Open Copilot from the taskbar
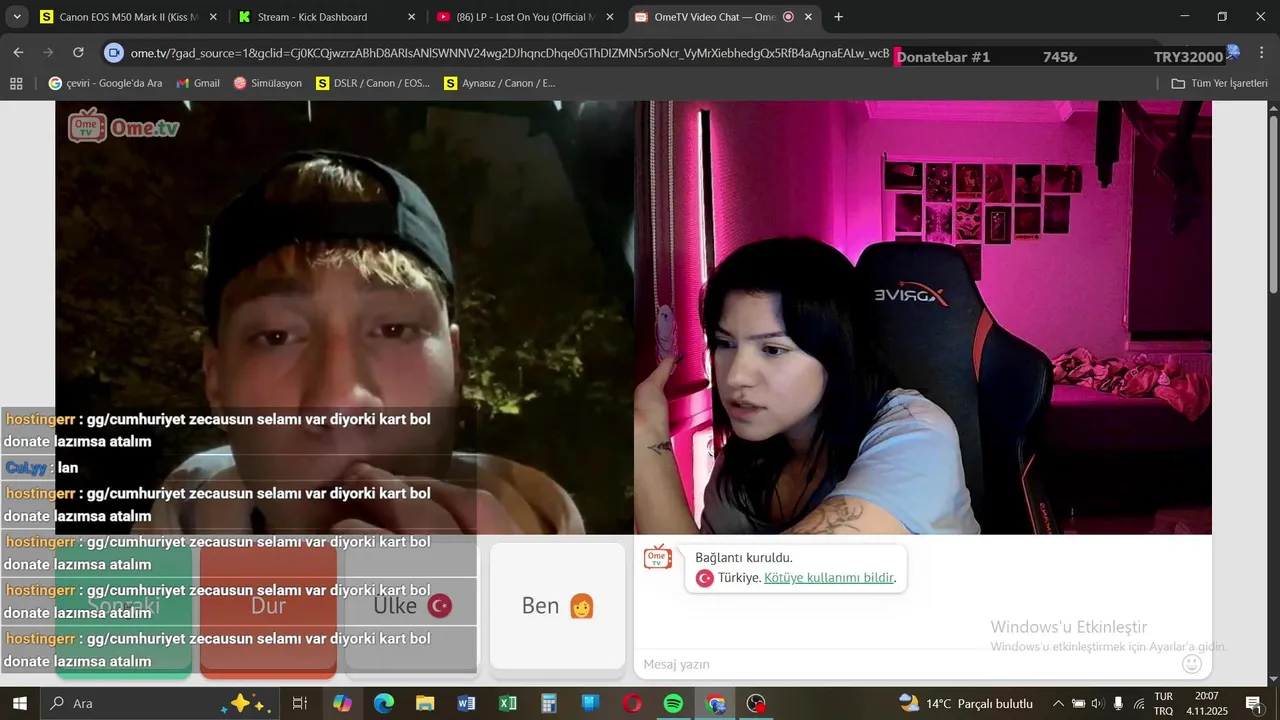Viewport: 1280px width, 720px height. (x=342, y=703)
